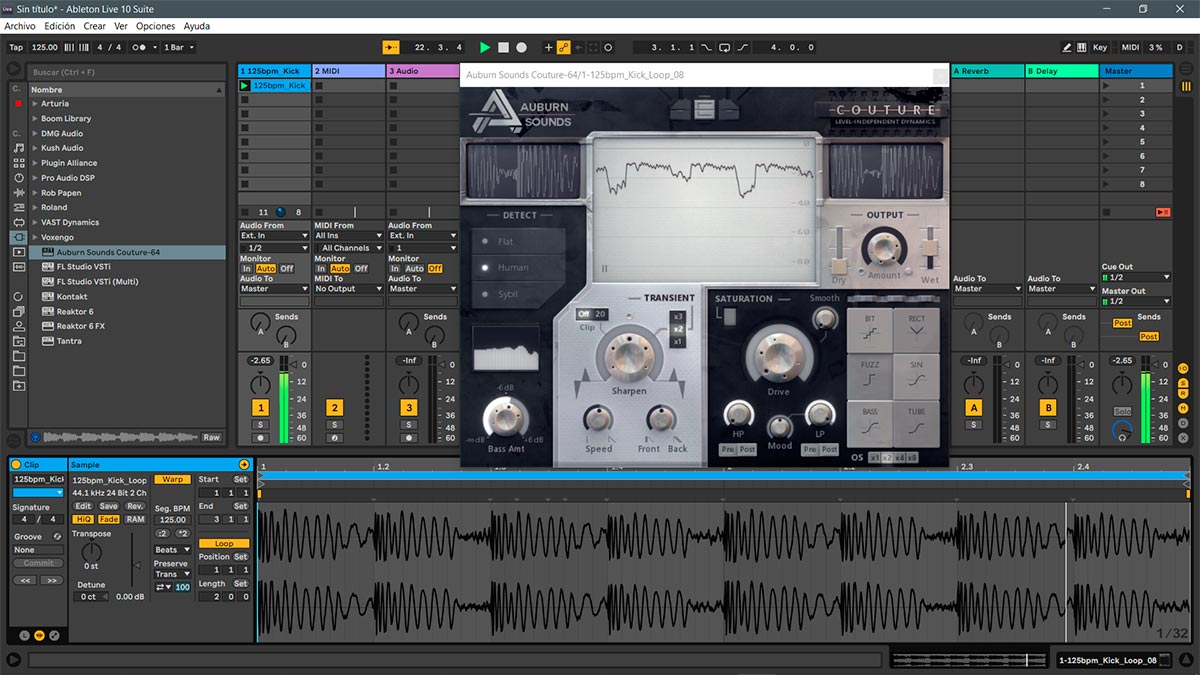Open the Clips category play icon

(18, 252)
